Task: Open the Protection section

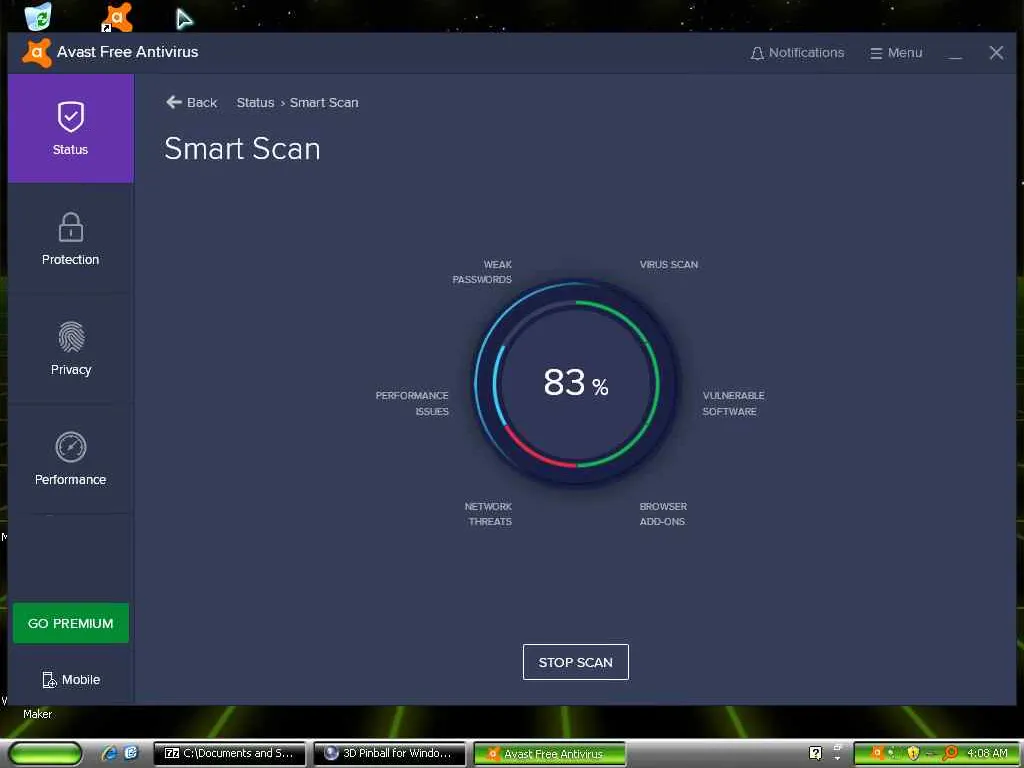Action: 71,238
